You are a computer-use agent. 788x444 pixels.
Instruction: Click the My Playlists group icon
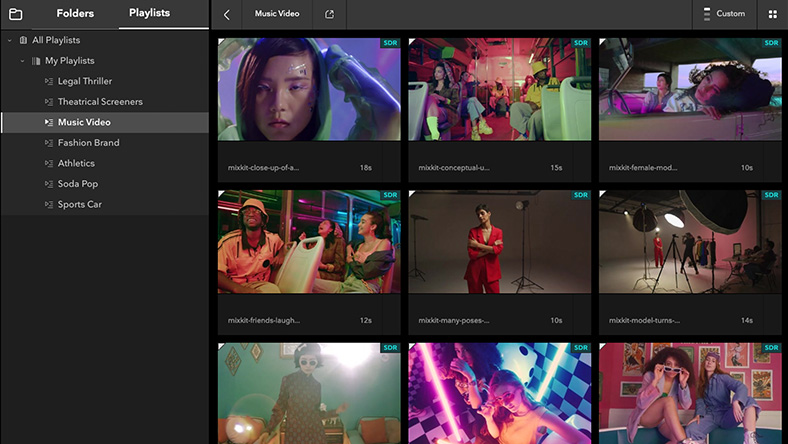click(x=36, y=61)
